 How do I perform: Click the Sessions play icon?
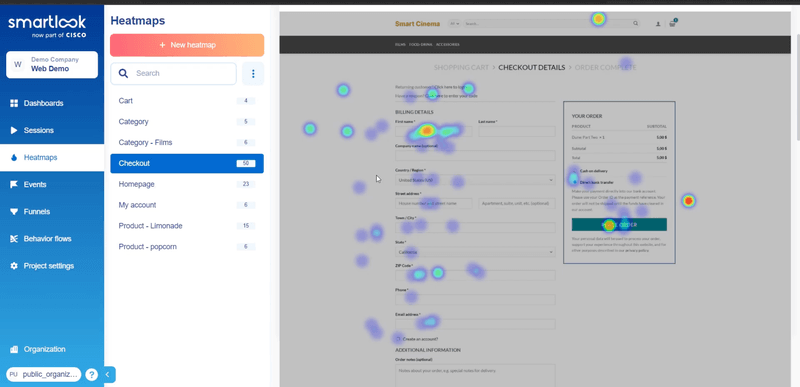coord(14,131)
